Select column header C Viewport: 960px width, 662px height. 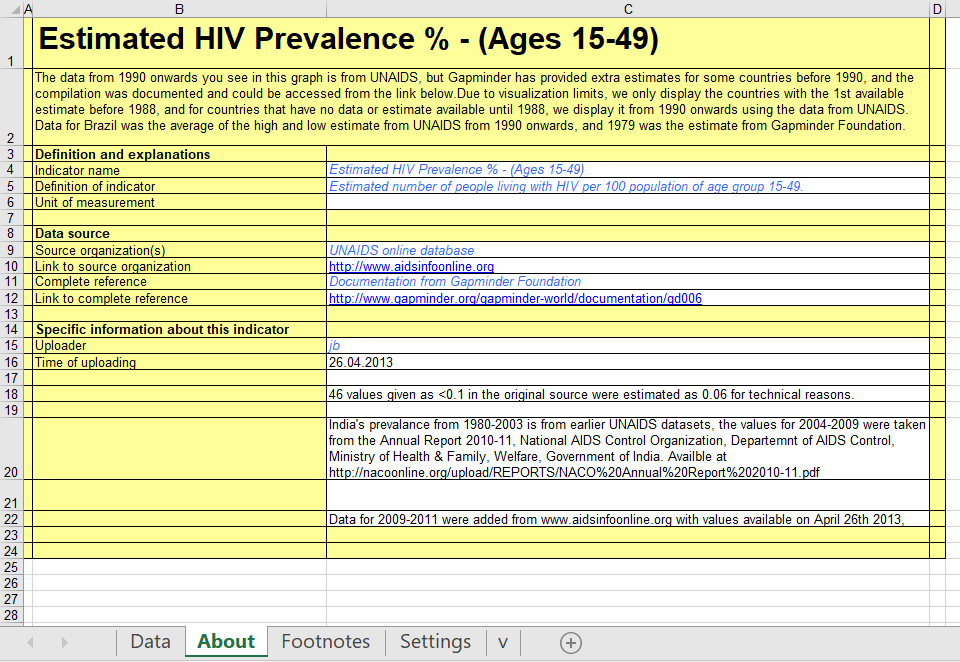628,9
